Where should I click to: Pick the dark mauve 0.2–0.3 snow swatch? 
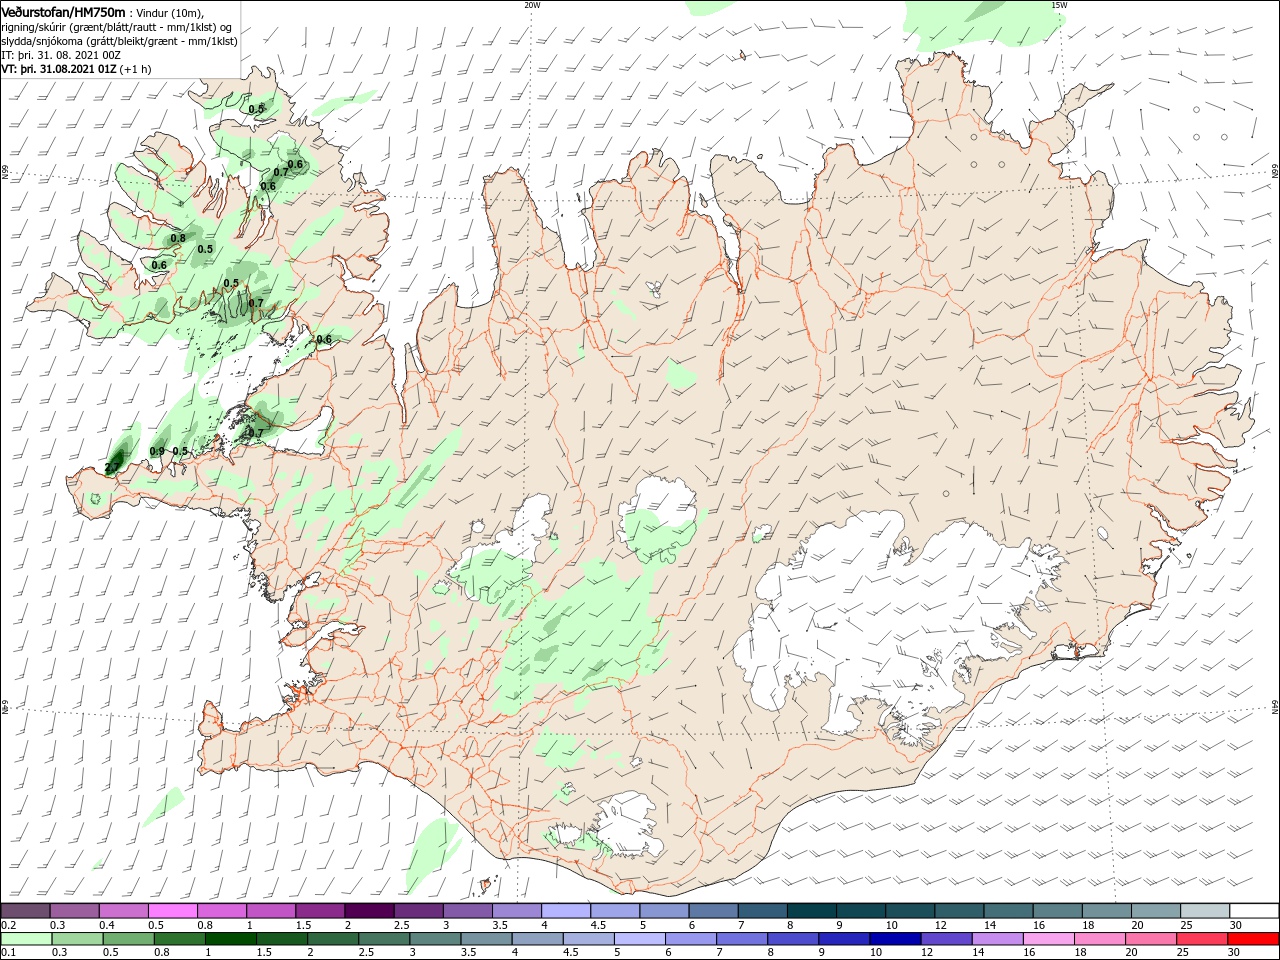click(x=27, y=911)
